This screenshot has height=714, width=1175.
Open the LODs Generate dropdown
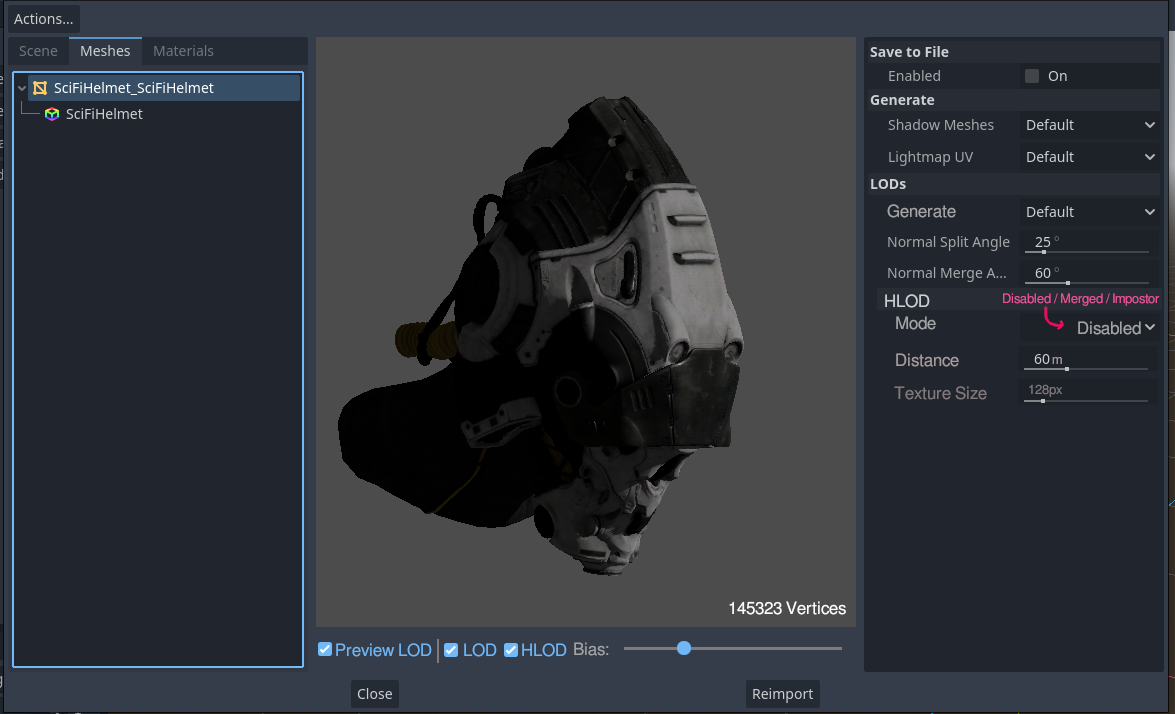1089,211
